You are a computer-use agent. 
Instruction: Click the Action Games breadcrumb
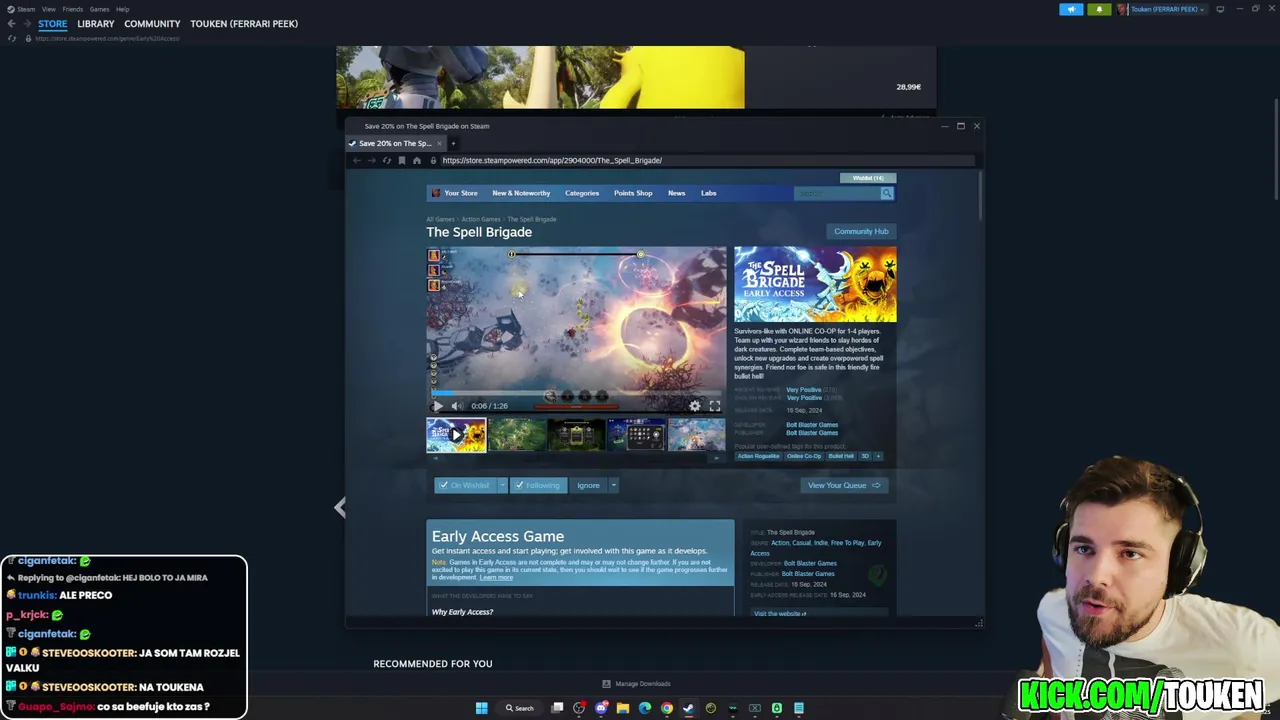[481, 219]
